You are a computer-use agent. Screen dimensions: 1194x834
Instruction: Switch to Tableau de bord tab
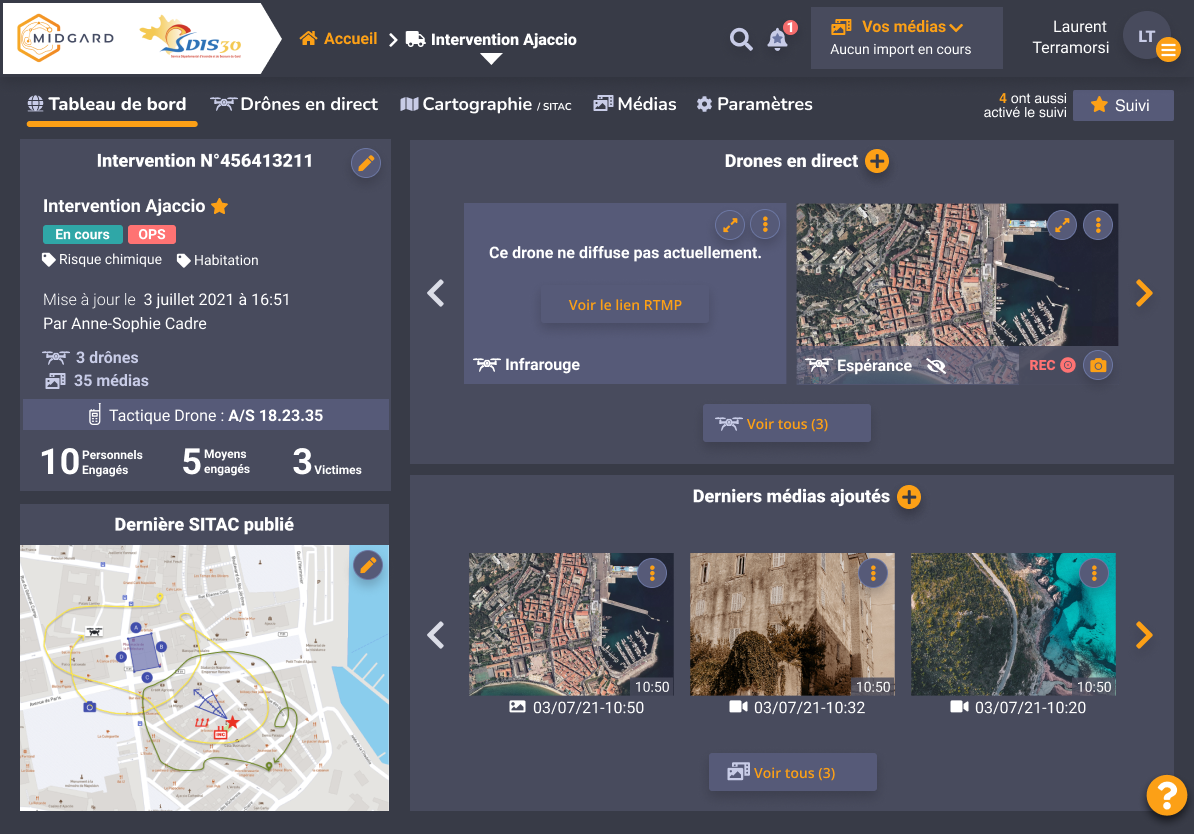click(x=107, y=104)
